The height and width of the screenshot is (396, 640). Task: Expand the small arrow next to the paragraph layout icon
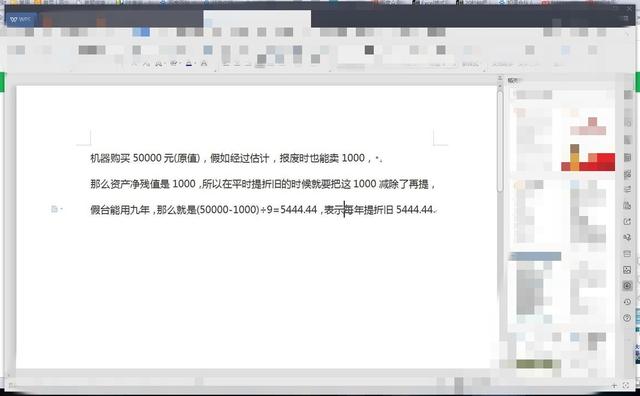(x=62, y=209)
